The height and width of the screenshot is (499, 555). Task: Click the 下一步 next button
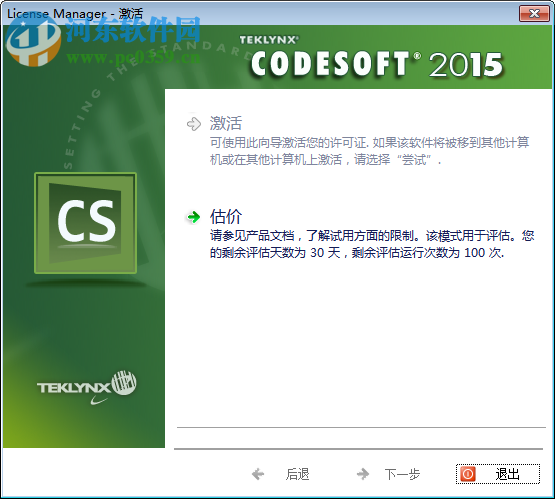pyautogui.click(x=388, y=474)
